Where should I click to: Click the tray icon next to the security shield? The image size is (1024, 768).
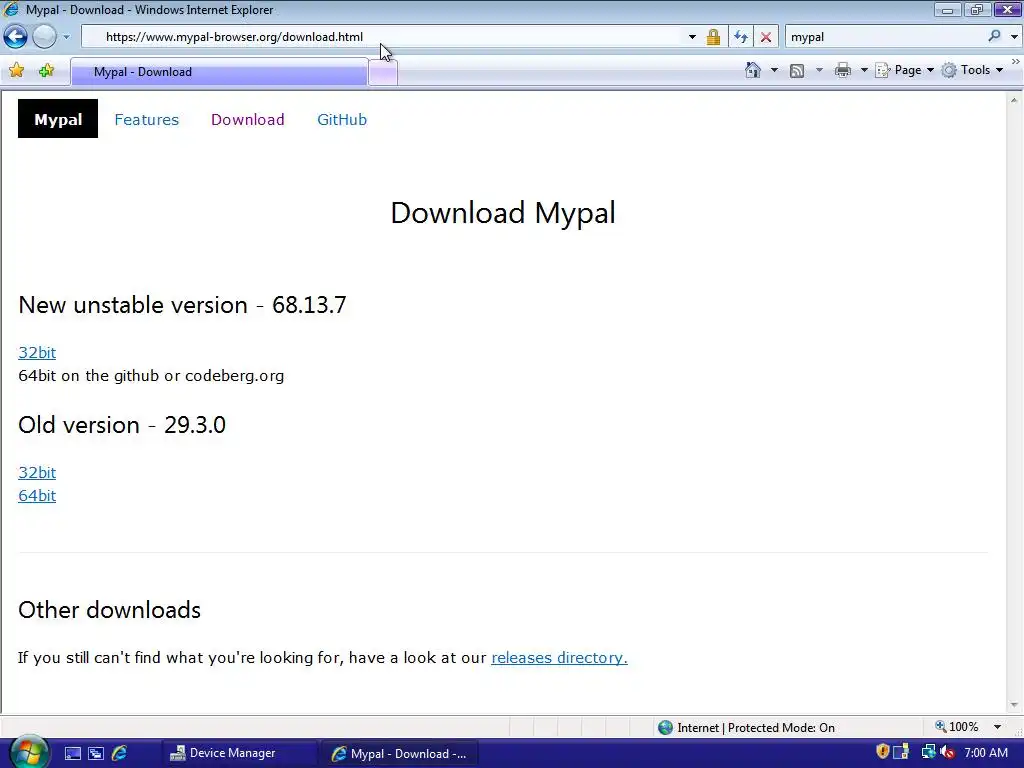point(901,752)
